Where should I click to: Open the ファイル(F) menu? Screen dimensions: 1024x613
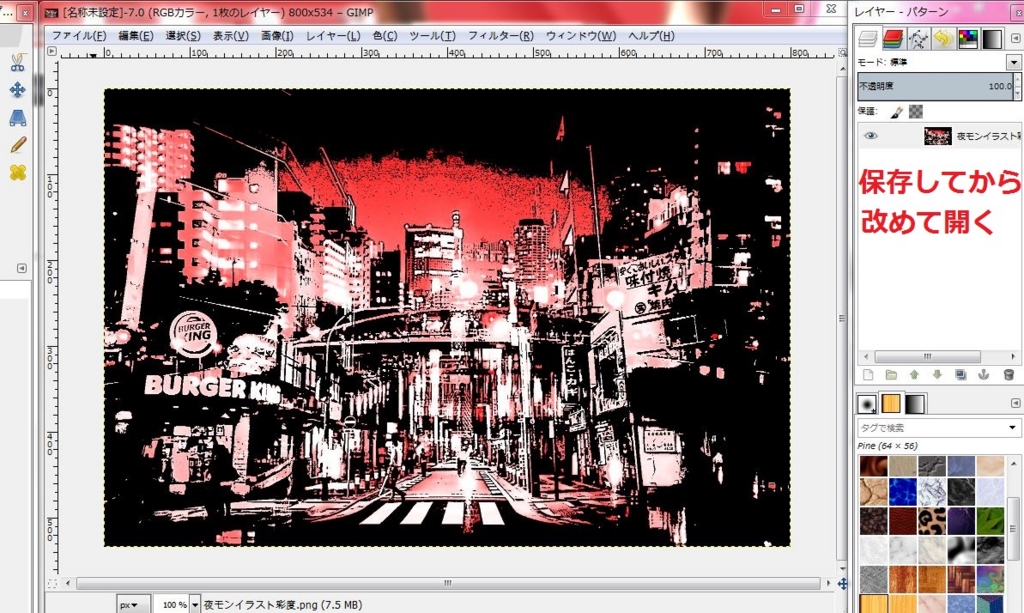[78, 36]
